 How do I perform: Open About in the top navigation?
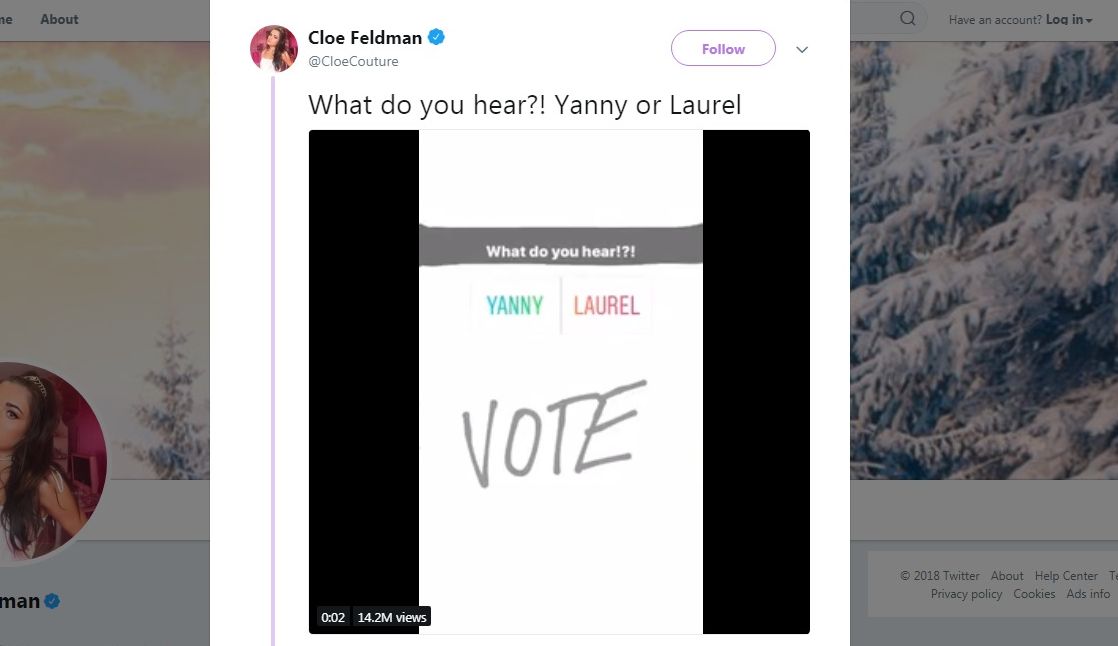[59, 19]
